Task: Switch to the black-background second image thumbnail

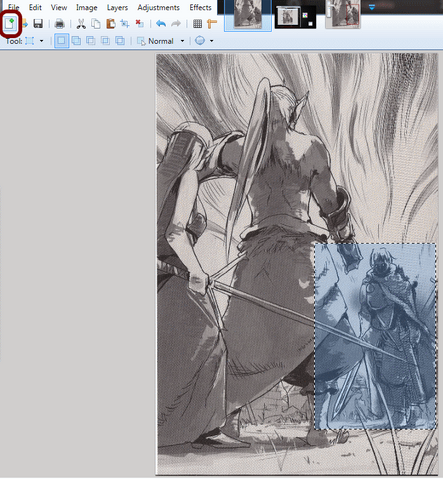Action: (x=295, y=17)
